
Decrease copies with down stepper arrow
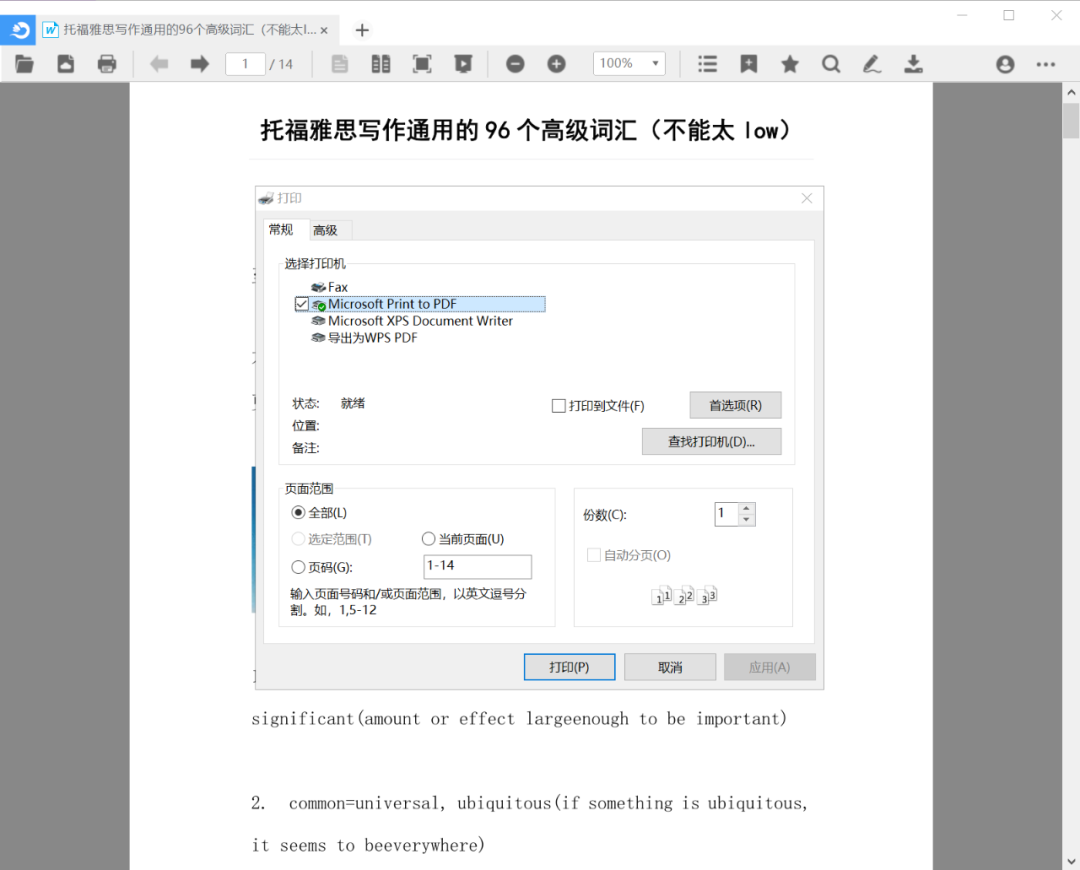(x=747, y=520)
